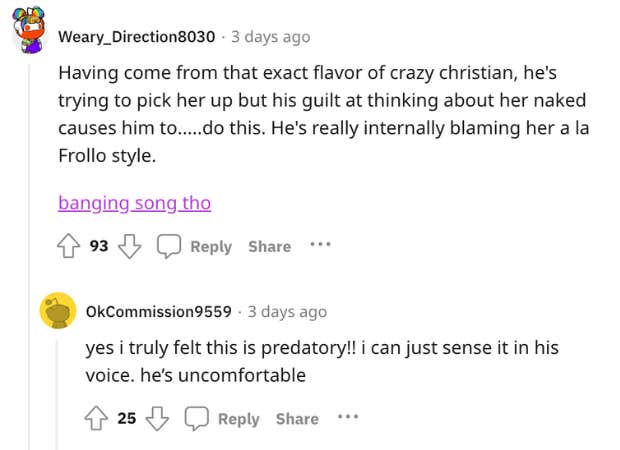Share Weary_Direction8030's comment
The image size is (620, 450).
click(x=269, y=246)
